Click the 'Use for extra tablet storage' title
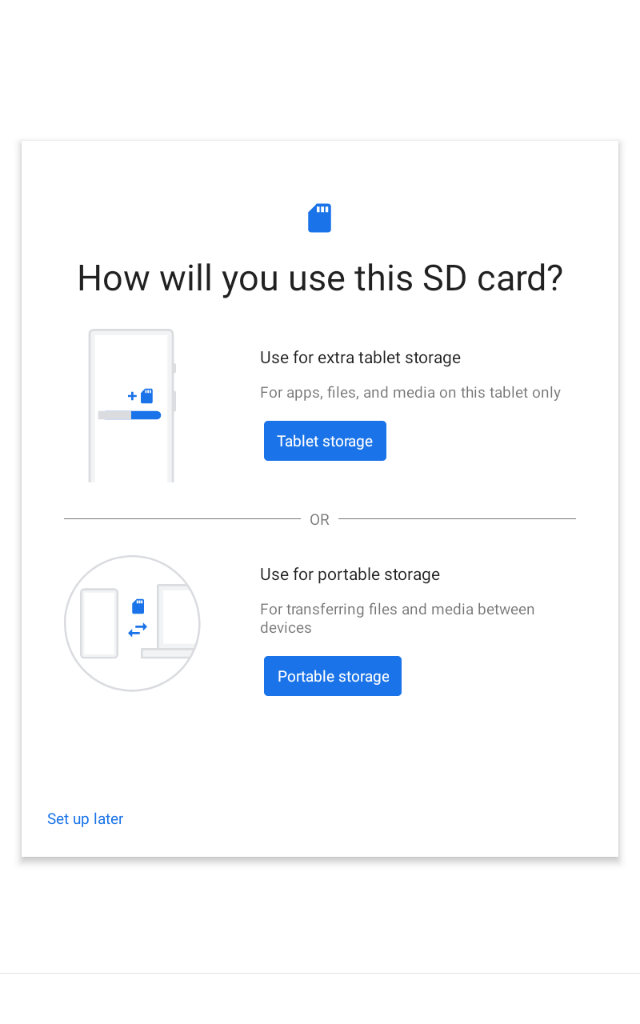 (x=360, y=357)
